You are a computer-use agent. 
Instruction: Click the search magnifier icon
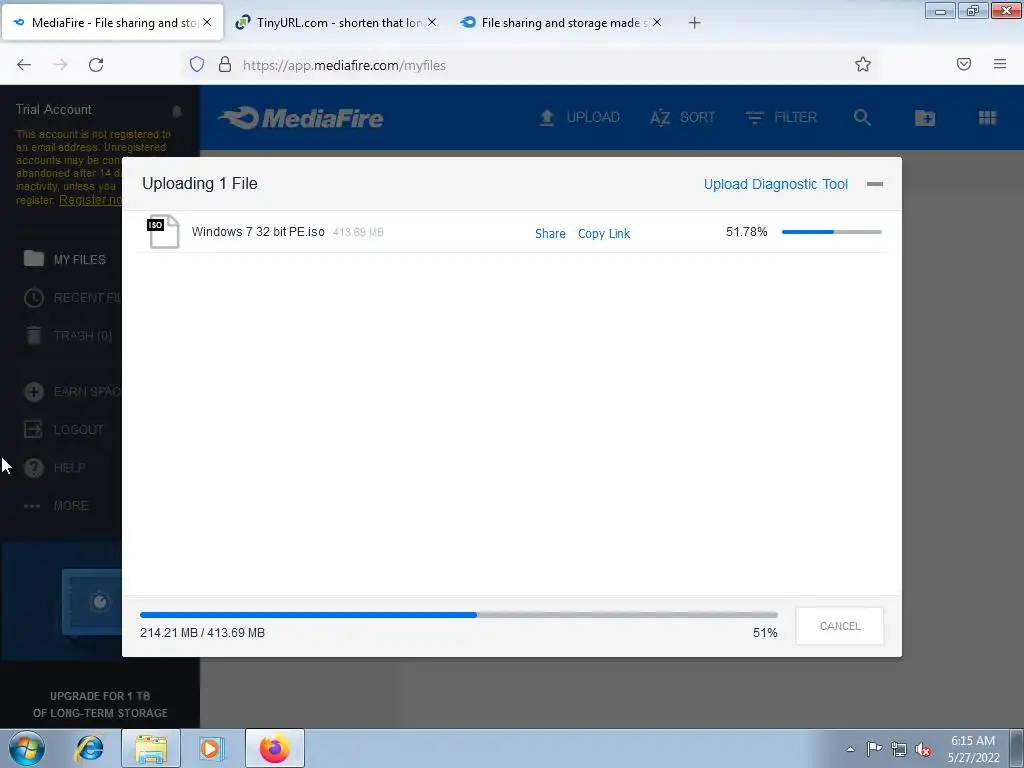coord(862,118)
